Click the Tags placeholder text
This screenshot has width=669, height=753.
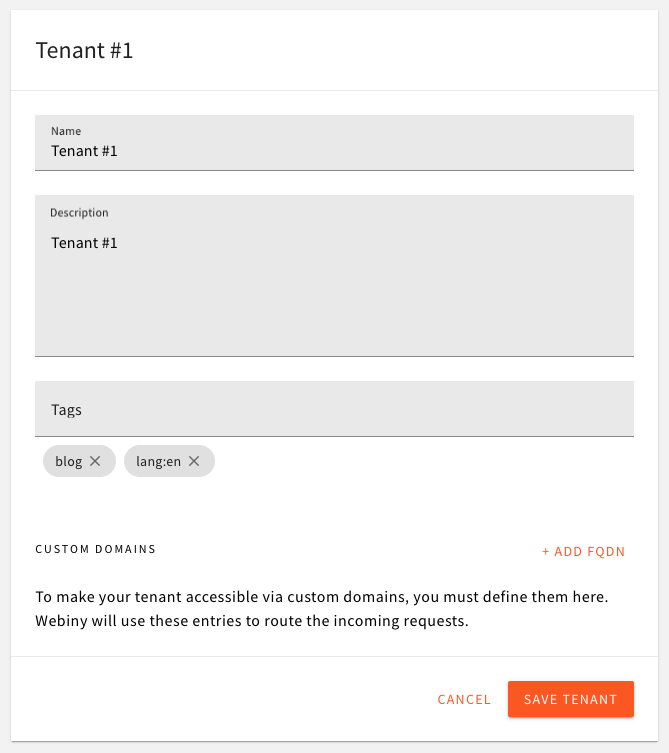click(66, 410)
